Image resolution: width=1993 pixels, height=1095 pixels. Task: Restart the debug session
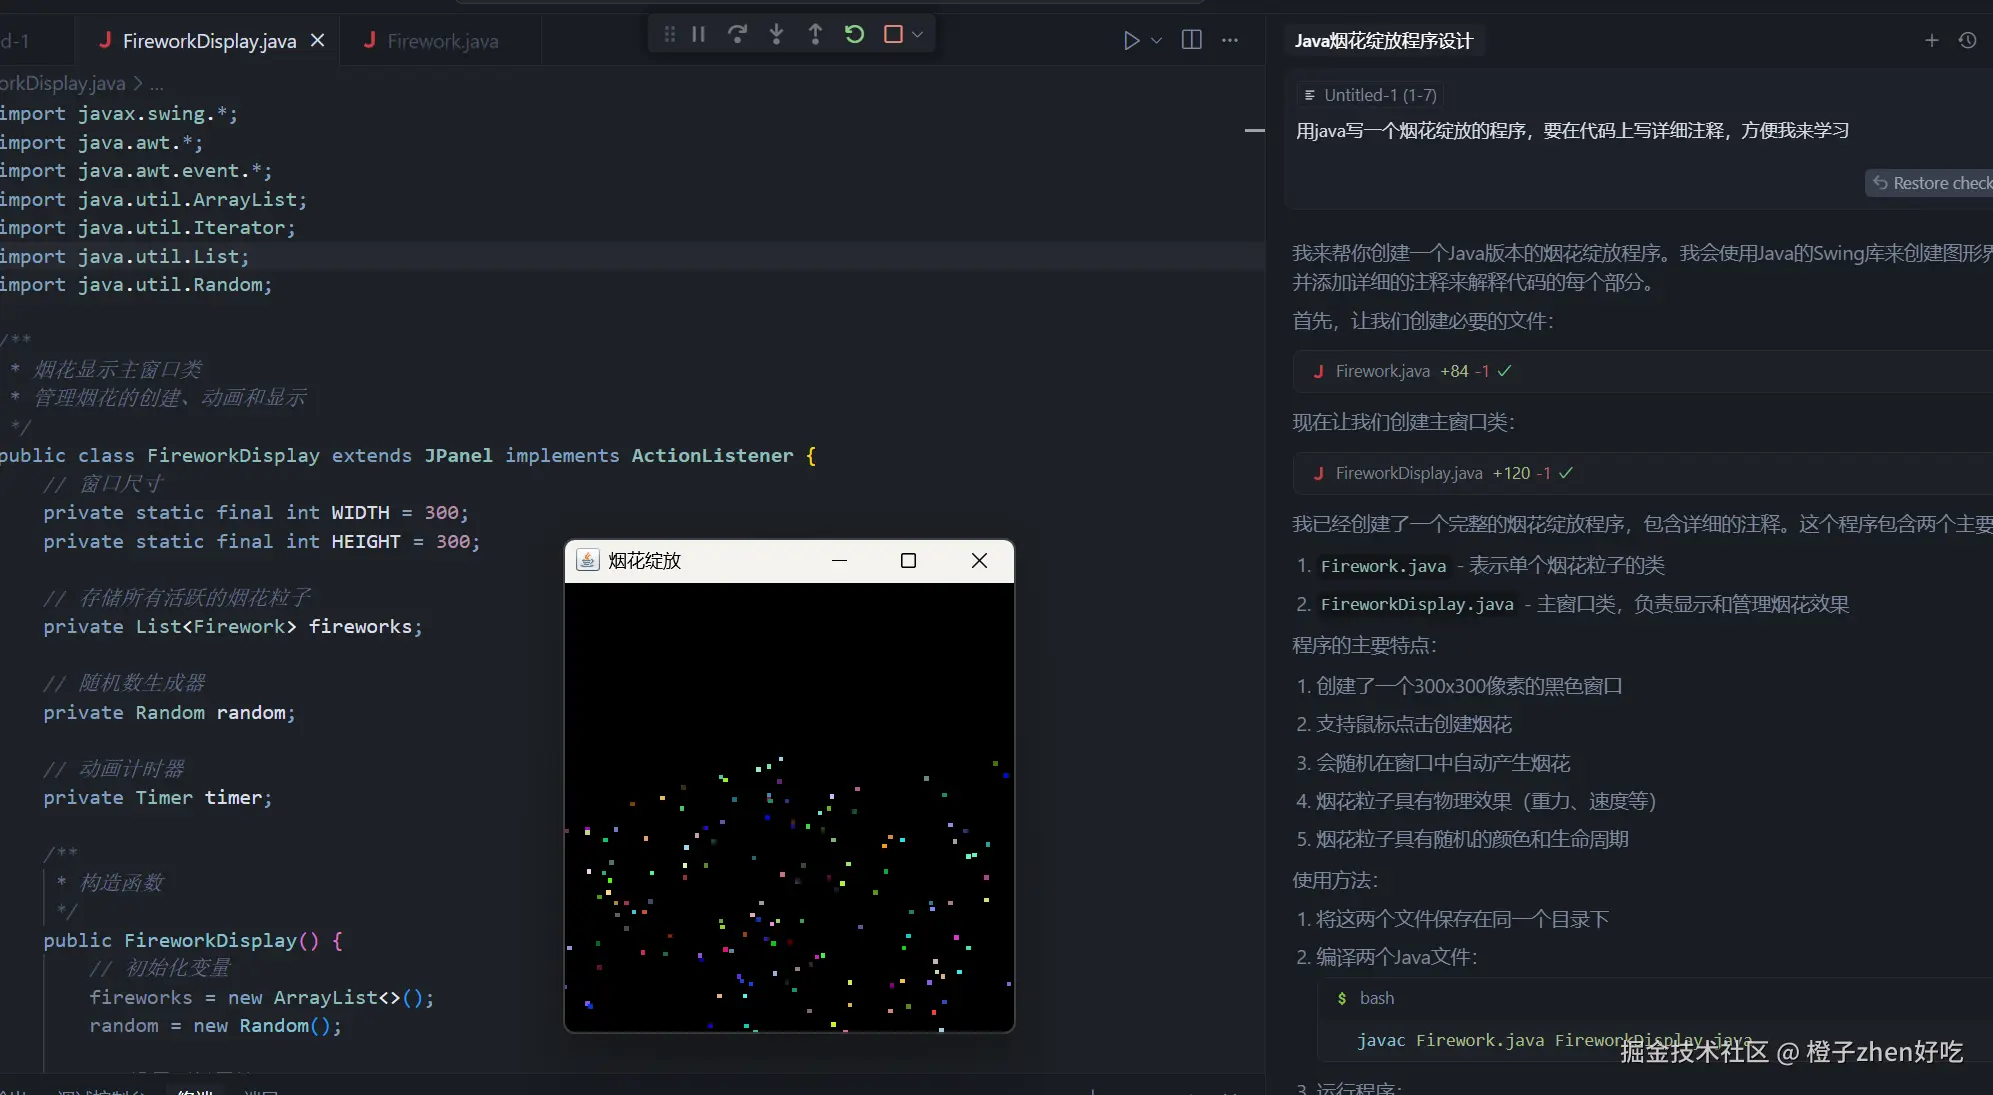click(854, 34)
